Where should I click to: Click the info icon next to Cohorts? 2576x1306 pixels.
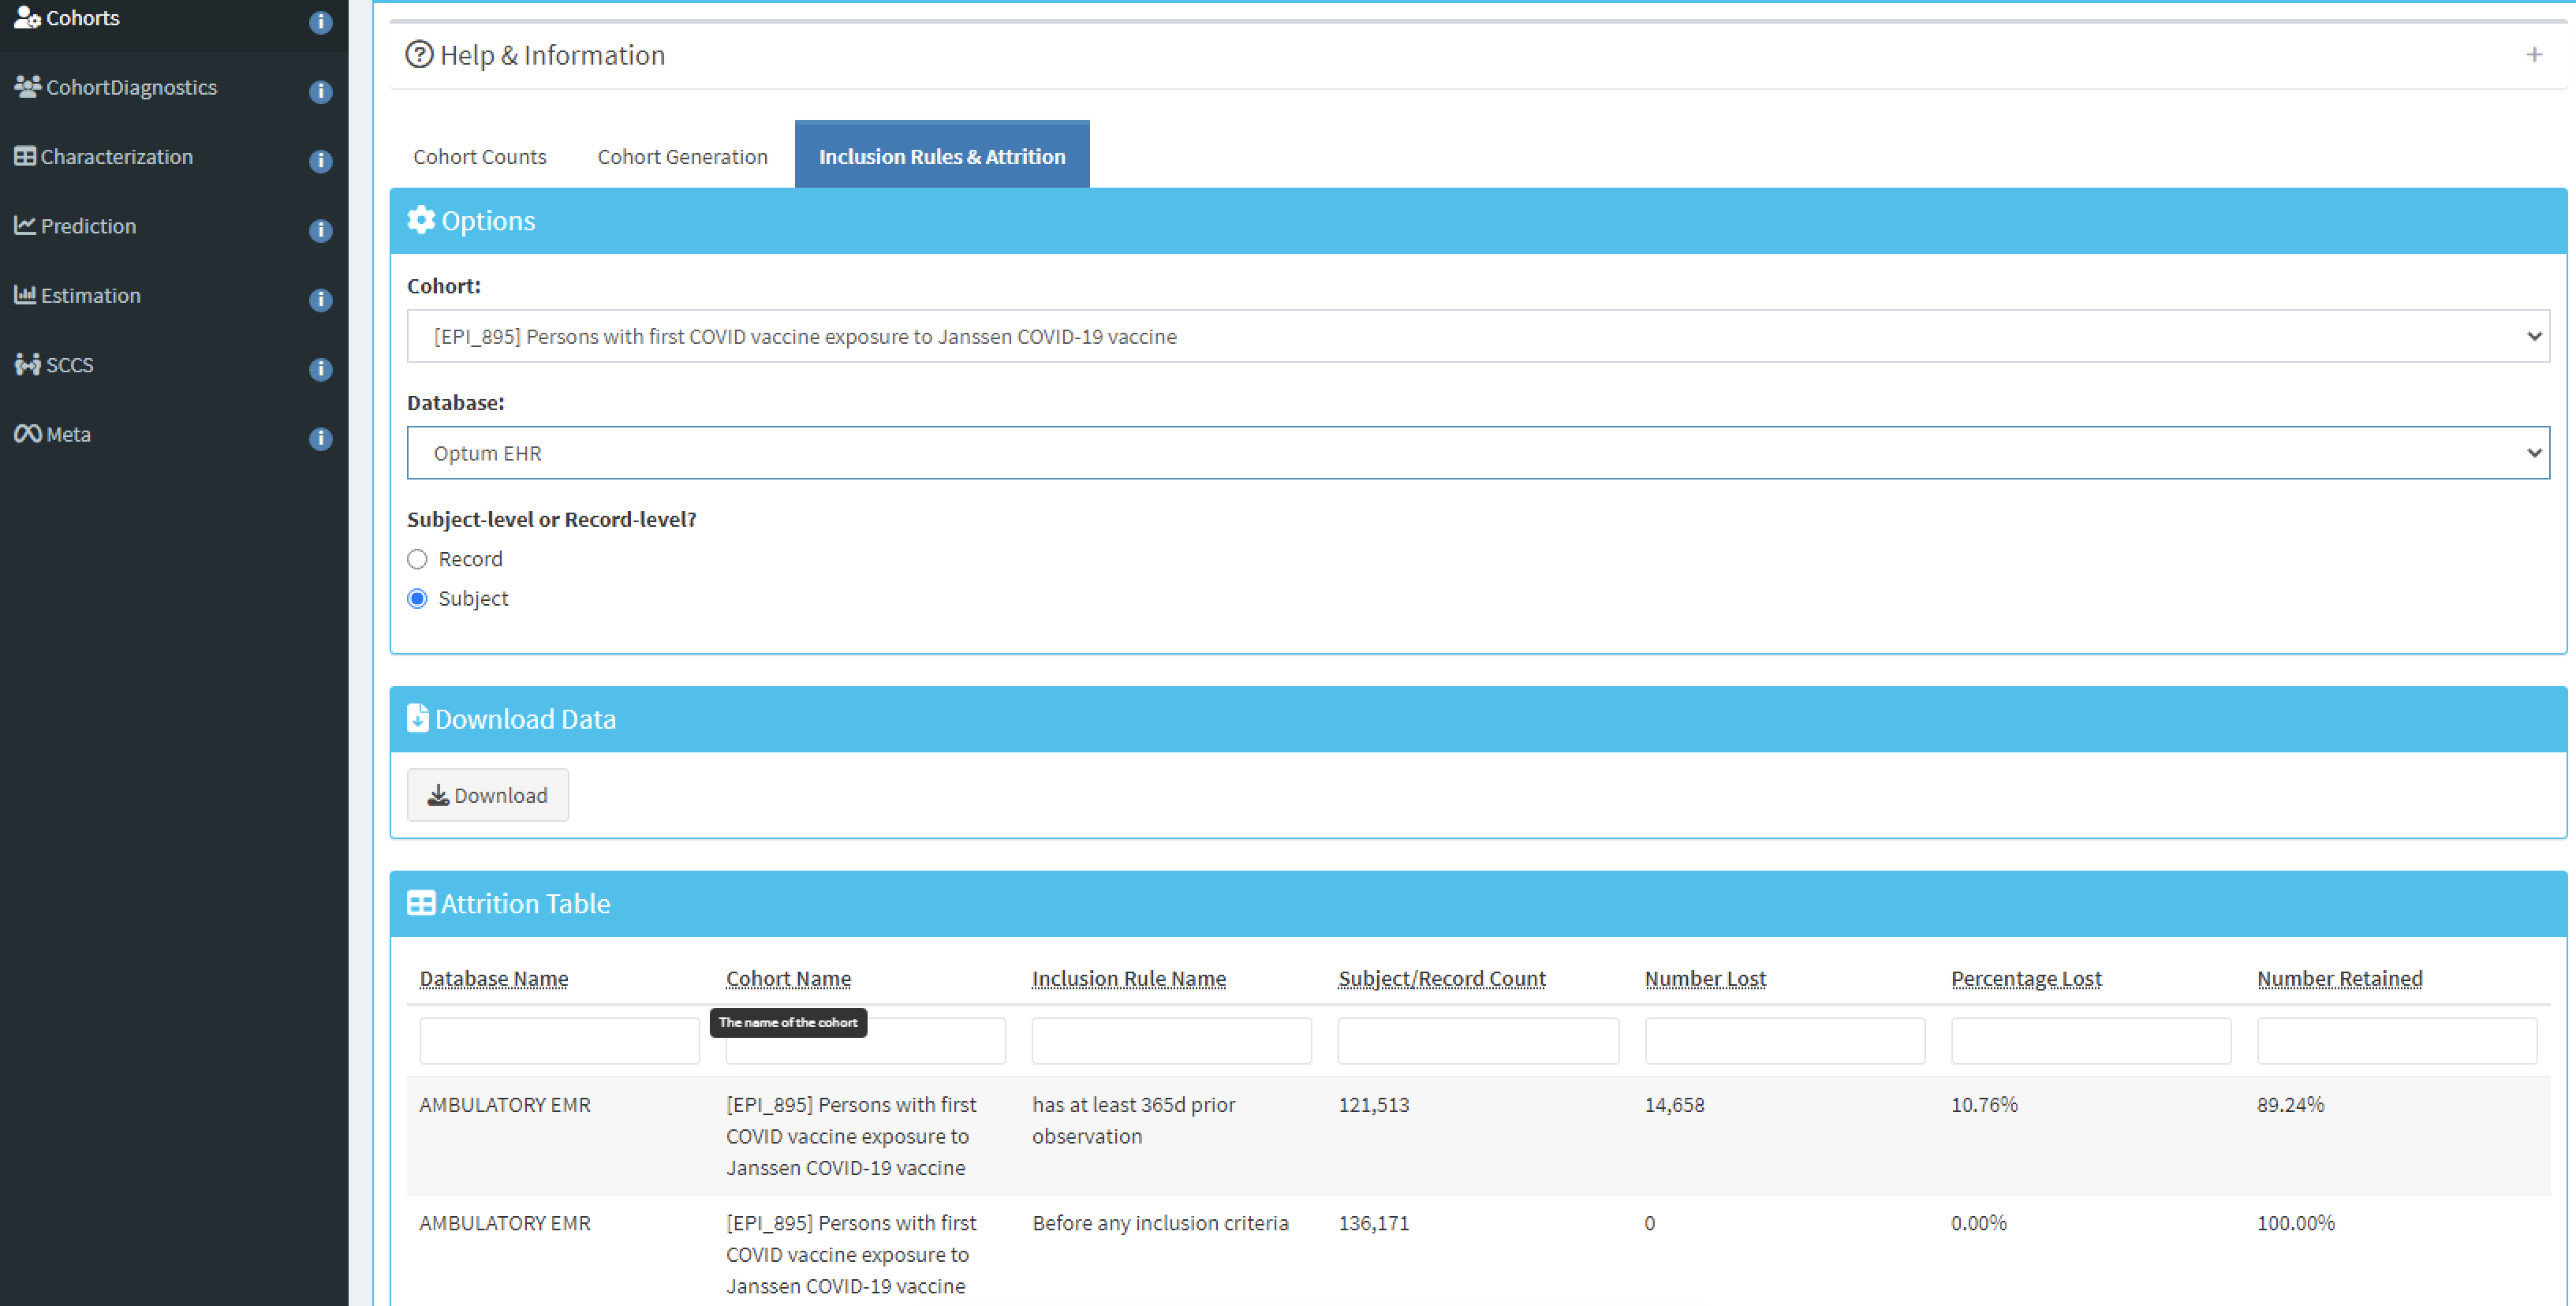pos(320,23)
